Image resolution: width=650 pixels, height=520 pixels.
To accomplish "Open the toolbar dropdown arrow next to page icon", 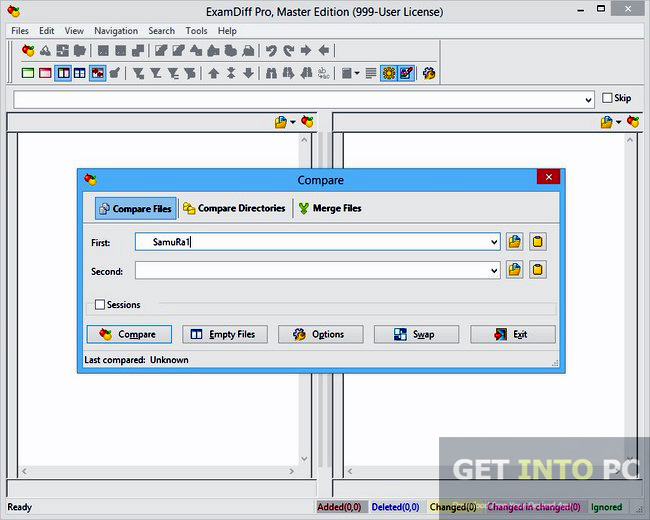I will pyautogui.click(x=357, y=73).
